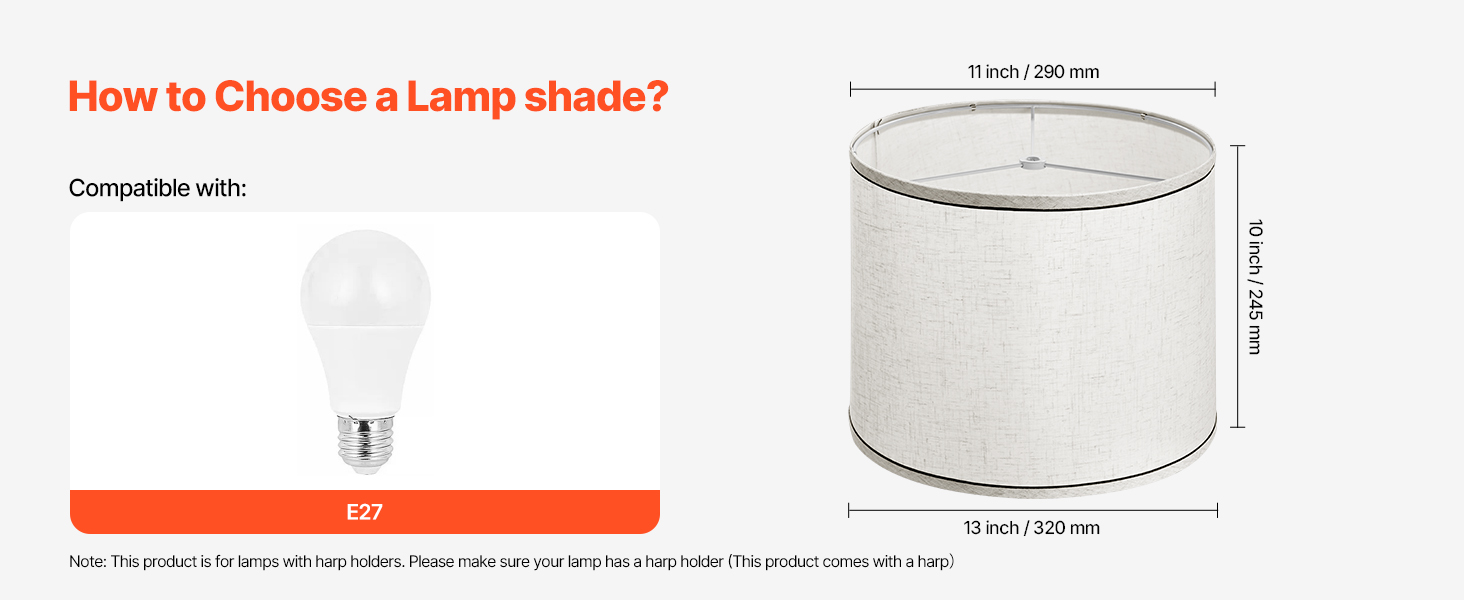Select the "10 inch / 245 mm" height label
Image resolution: width=1464 pixels, height=600 pixels.
tap(1255, 287)
